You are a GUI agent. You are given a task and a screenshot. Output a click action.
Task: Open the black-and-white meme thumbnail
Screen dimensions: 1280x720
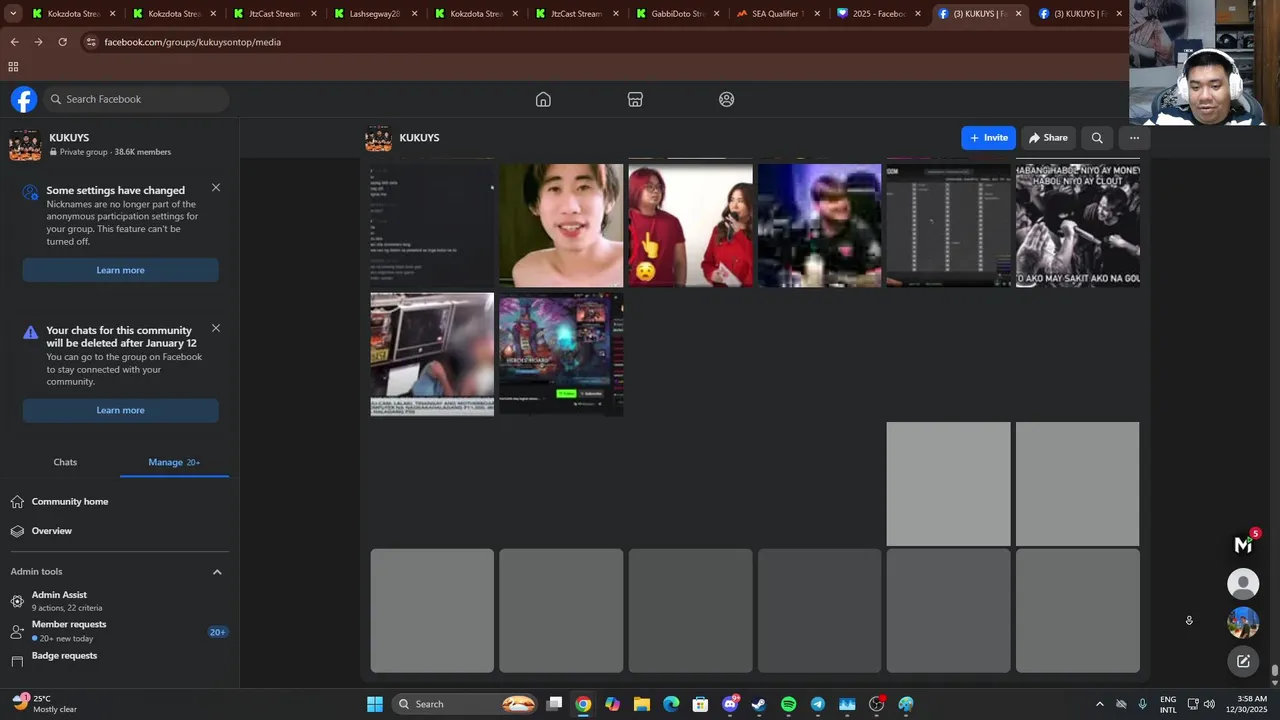click(1077, 226)
